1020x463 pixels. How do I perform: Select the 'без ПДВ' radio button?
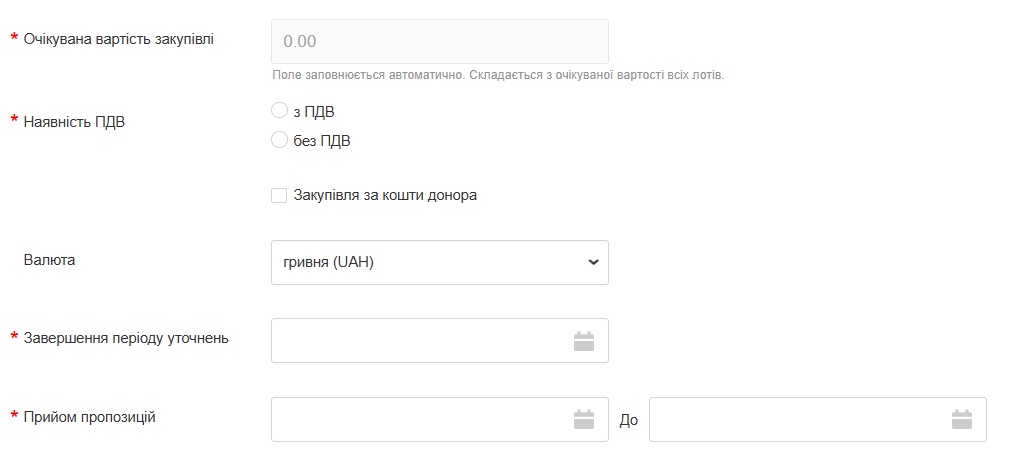click(280, 140)
